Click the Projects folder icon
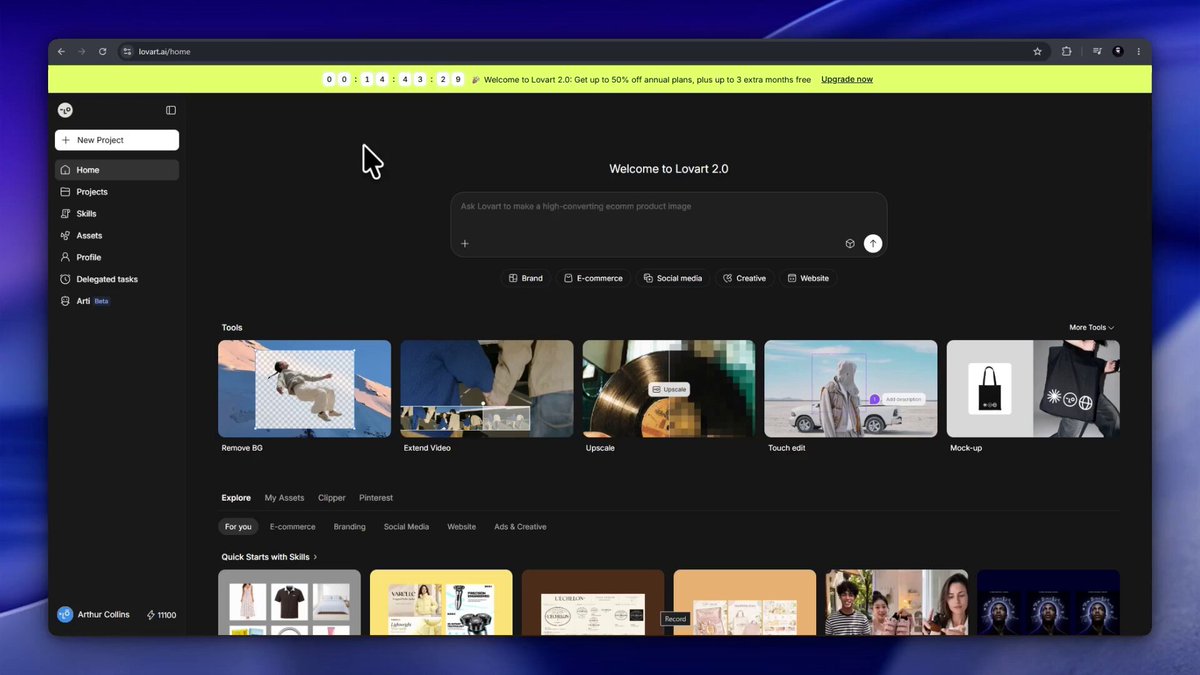 tap(65, 192)
